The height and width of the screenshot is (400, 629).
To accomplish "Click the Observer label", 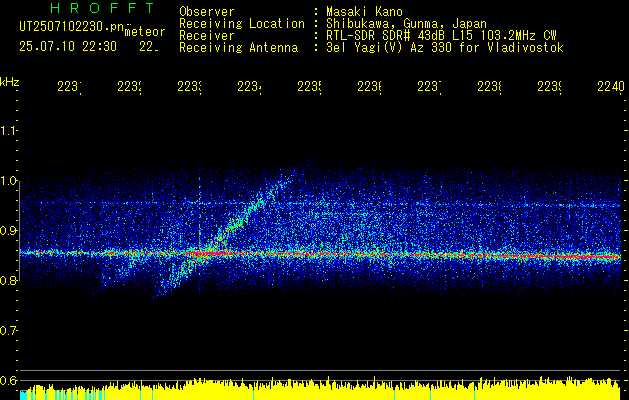I will pos(207,12).
